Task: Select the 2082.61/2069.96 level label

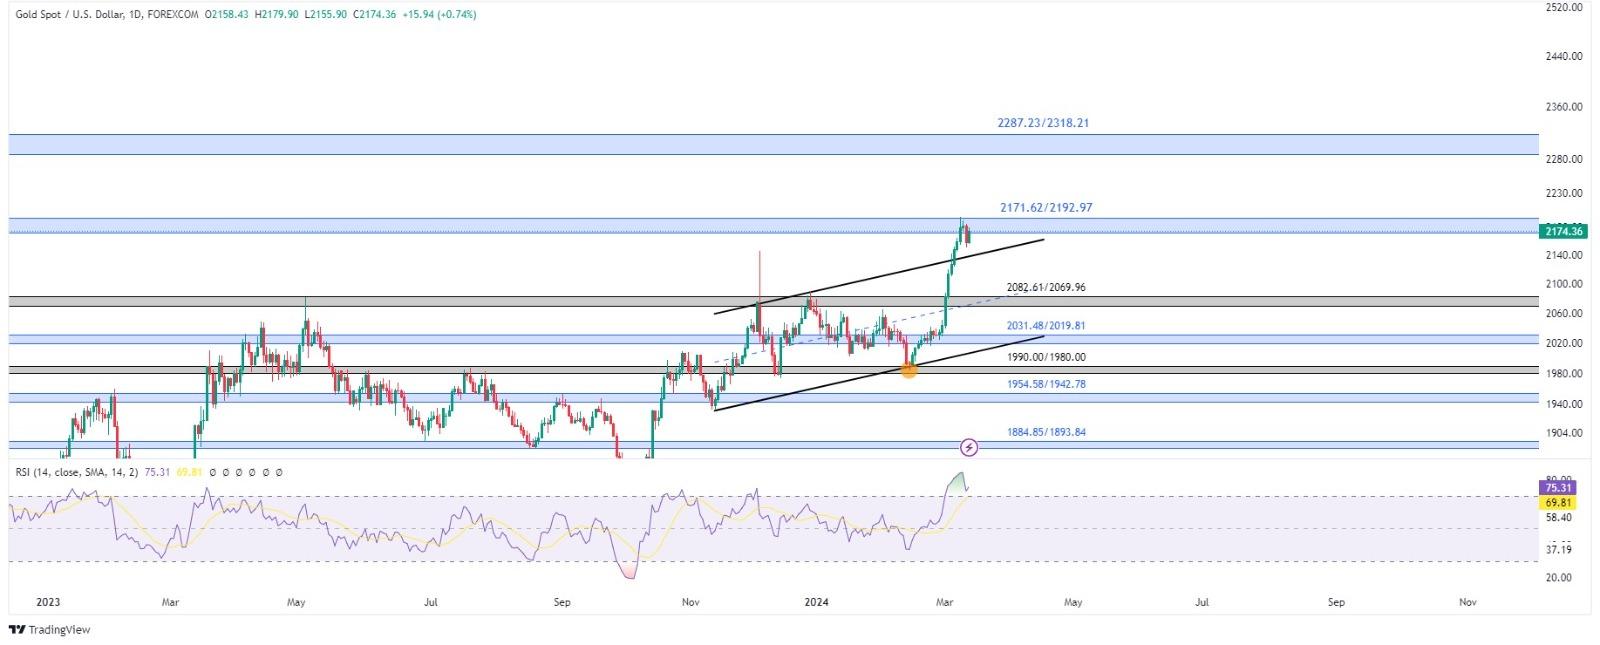Action: [1046, 288]
